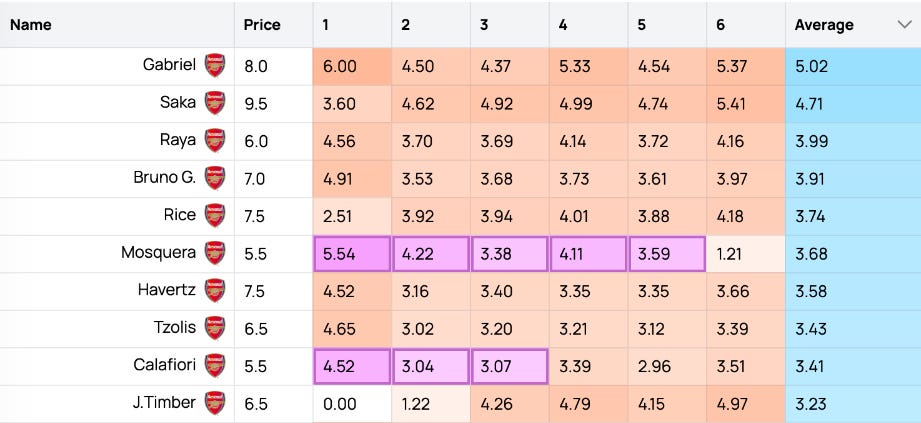The height and width of the screenshot is (423, 921).
Task: Sort by the Price column header
Action: point(262,25)
